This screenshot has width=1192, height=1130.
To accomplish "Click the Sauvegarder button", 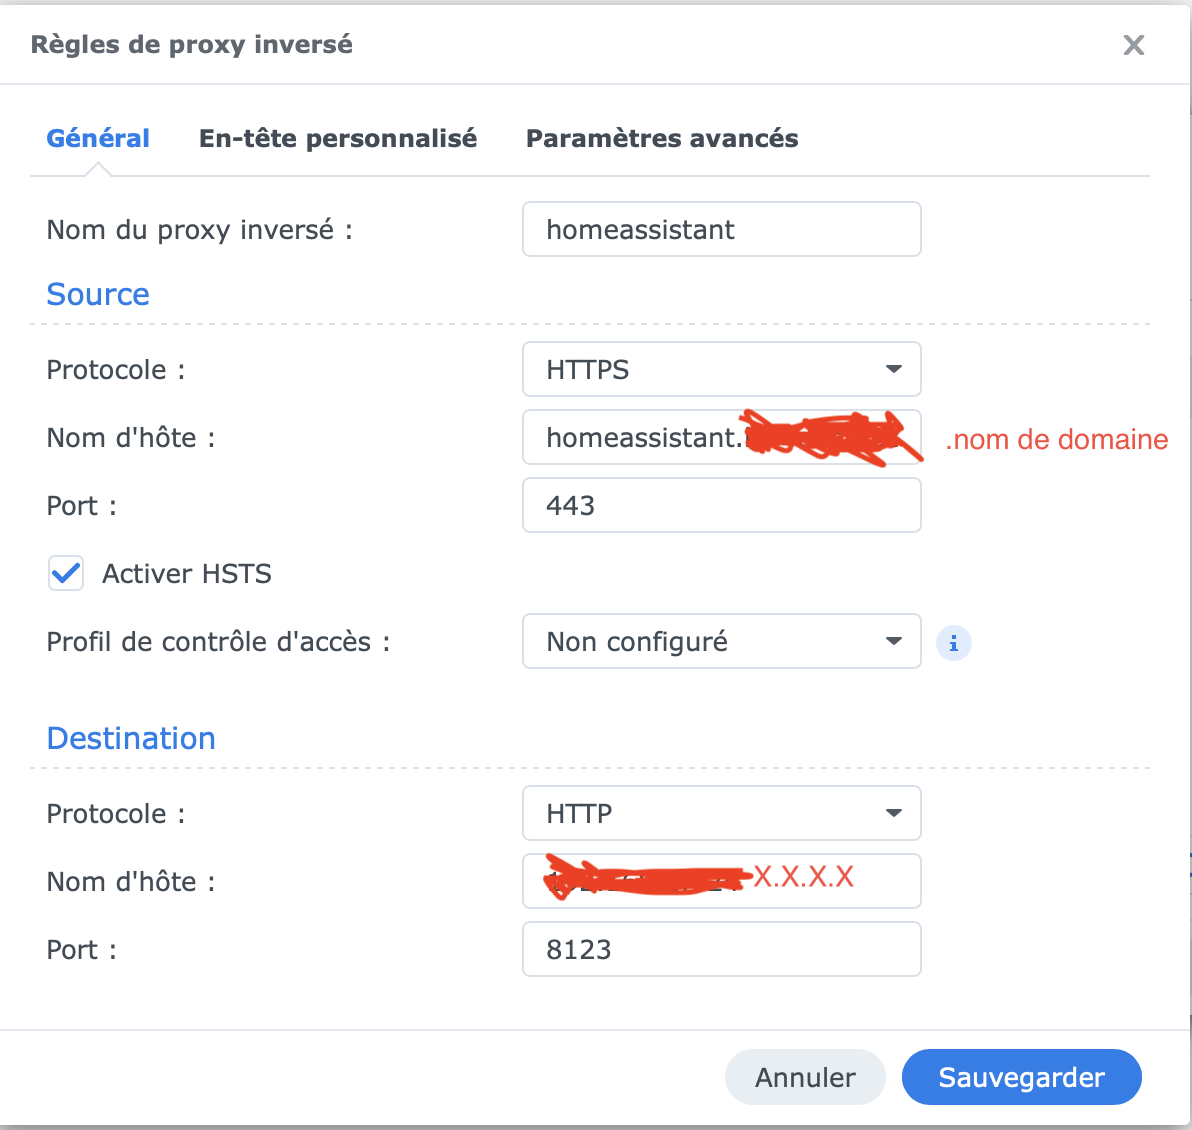I will coord(1021,1077).
